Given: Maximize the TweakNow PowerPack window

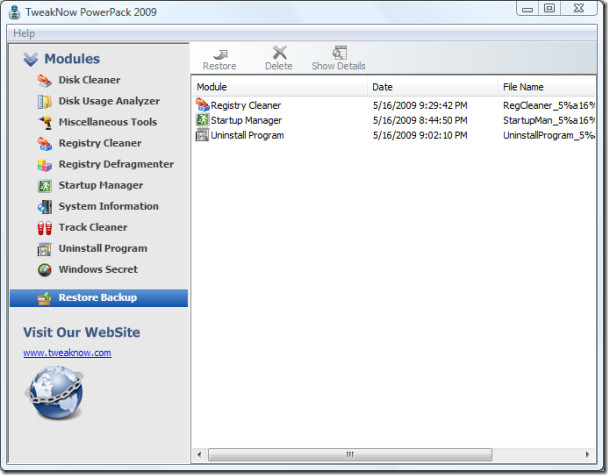Looking at the screenshot, I should coord(549,8).
